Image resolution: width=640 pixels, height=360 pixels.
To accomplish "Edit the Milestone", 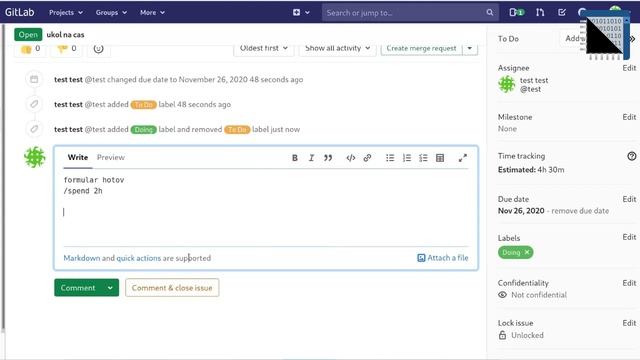I will coord(629,117).
